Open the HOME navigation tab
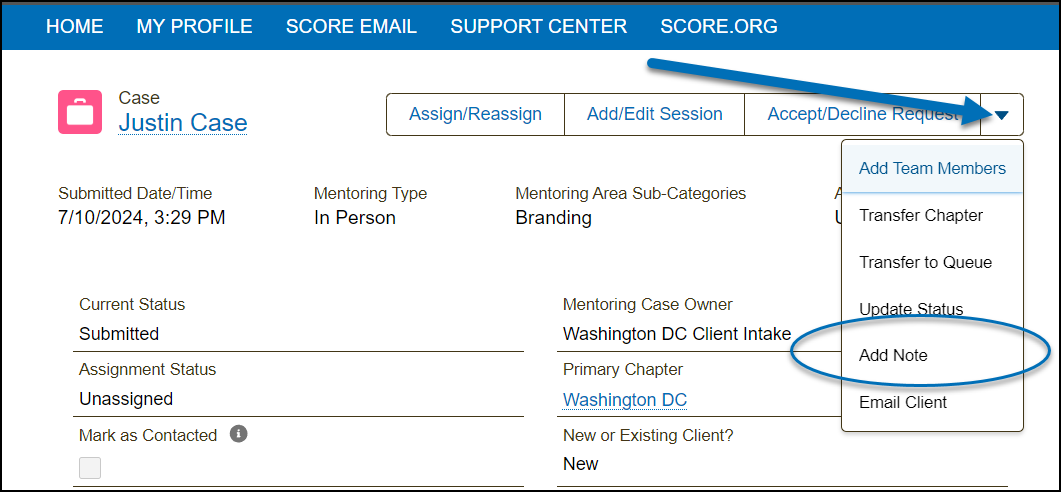This screenshot has width=1061, height=492. (x=75, y=27)
